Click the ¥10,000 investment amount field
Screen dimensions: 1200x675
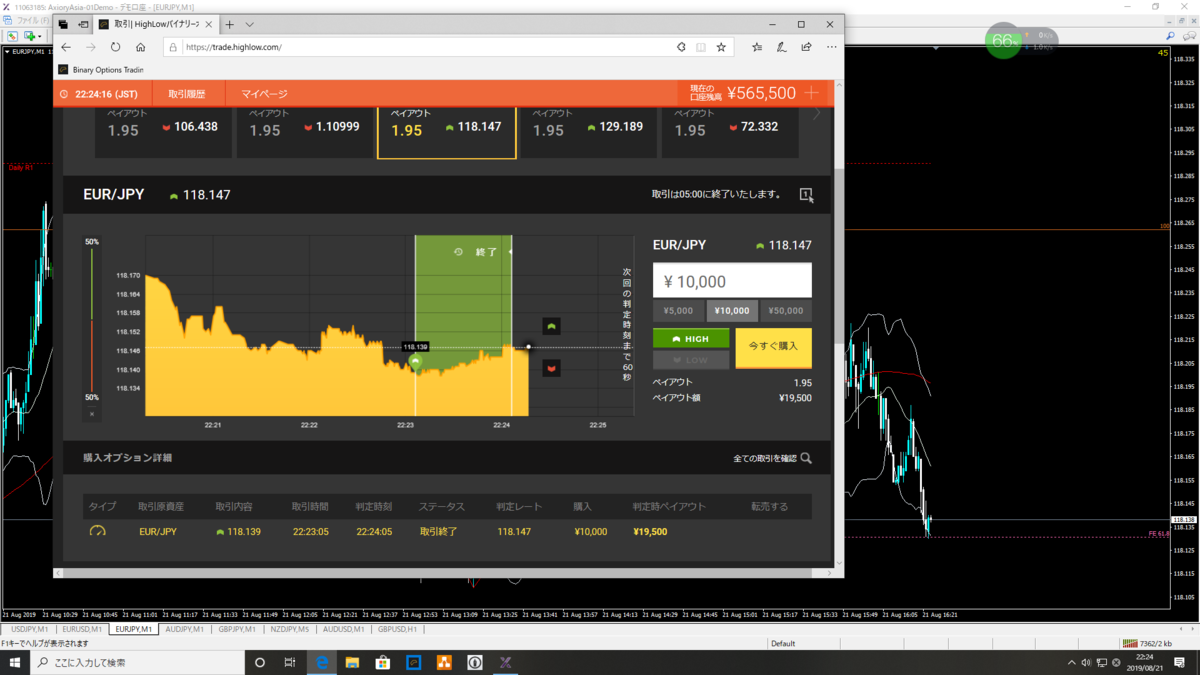coord(732,281)
